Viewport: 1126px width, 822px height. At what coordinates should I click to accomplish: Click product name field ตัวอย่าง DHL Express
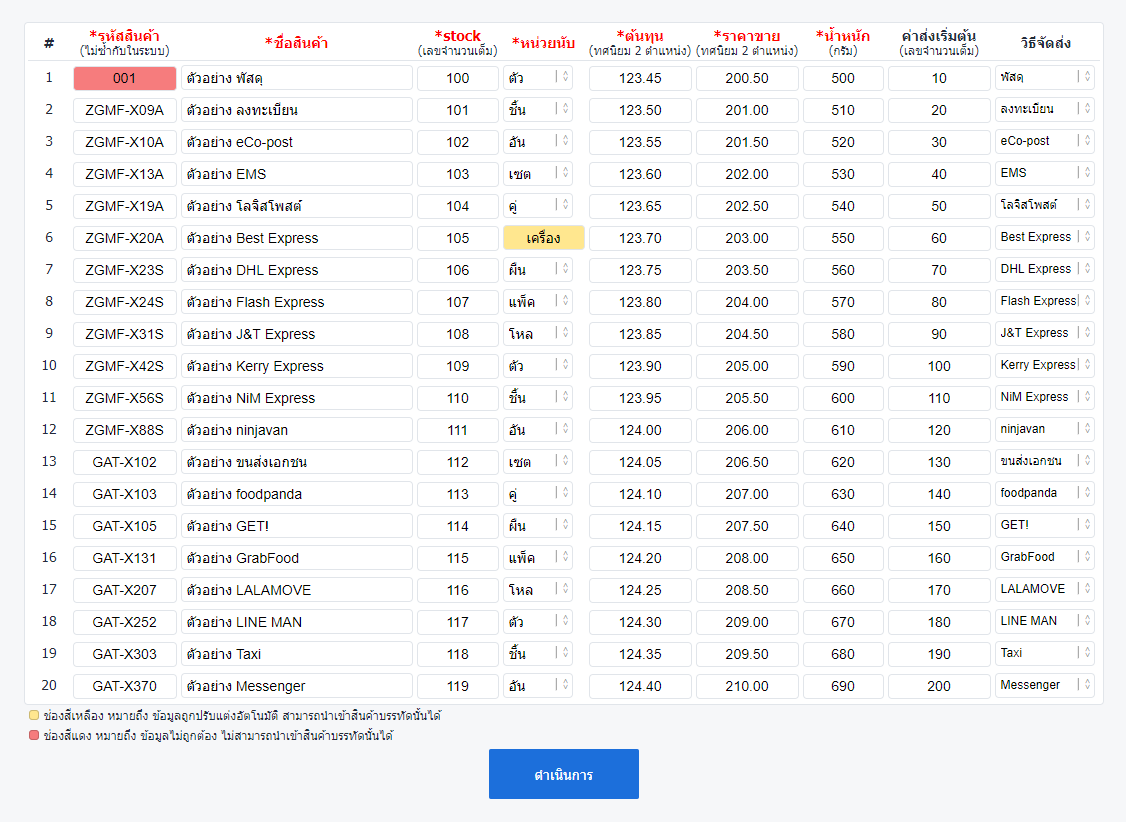tap(297, 270)
